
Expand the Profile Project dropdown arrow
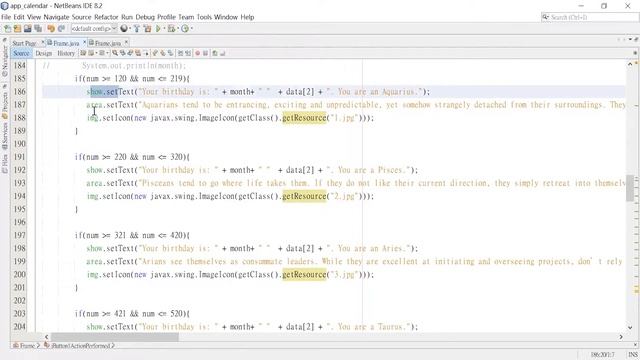point(191,29)
